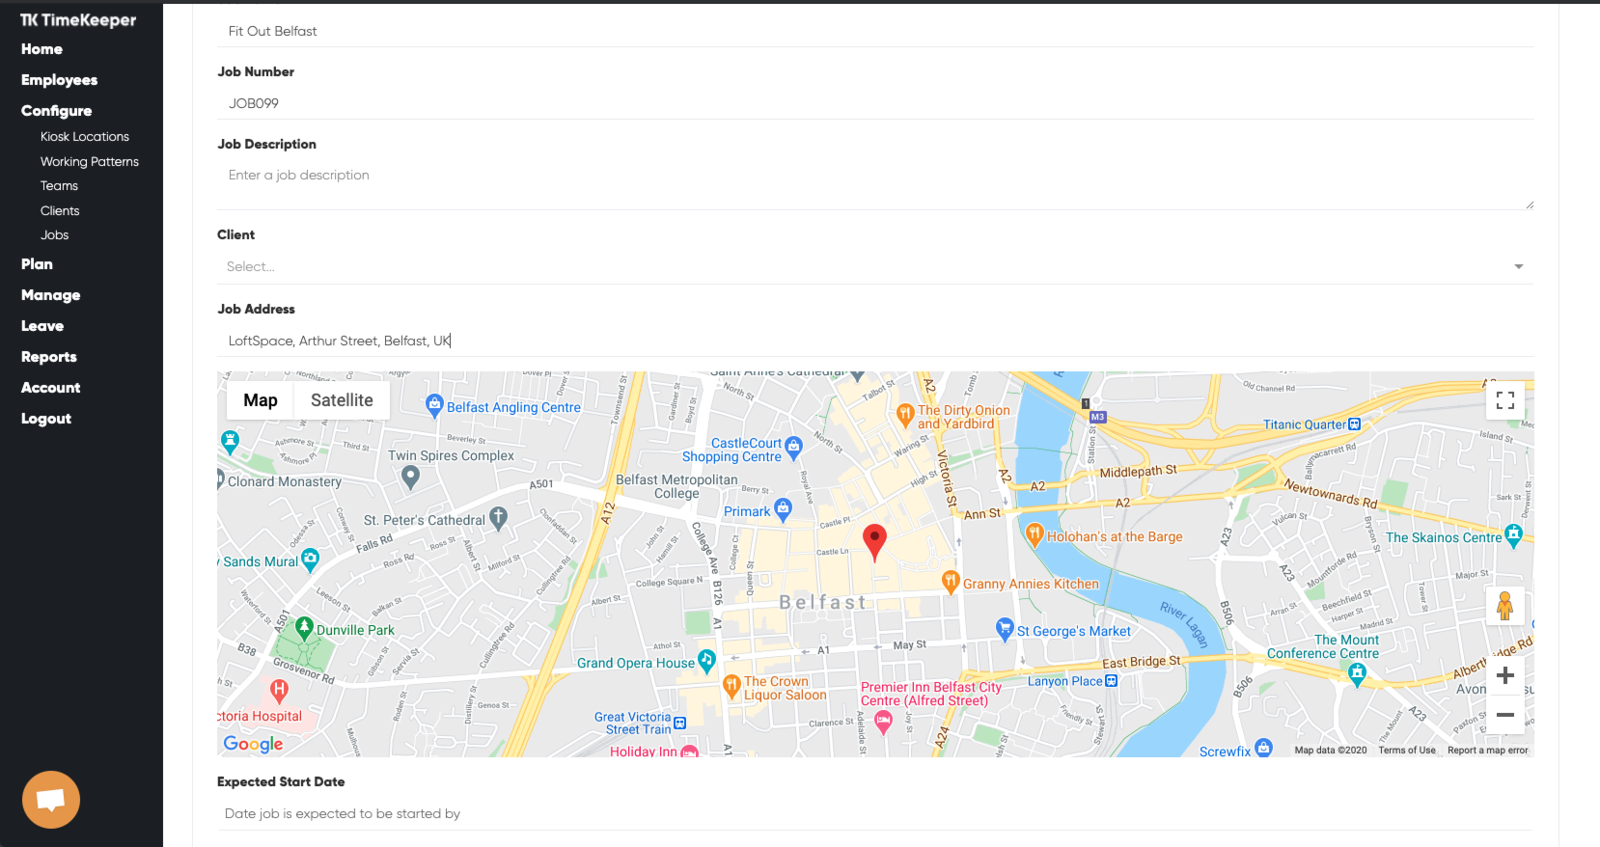Select the CastleCourt Shopping Centre pin
The width and height of the screenshot is (1600, 847).
(x=794, y=446)
